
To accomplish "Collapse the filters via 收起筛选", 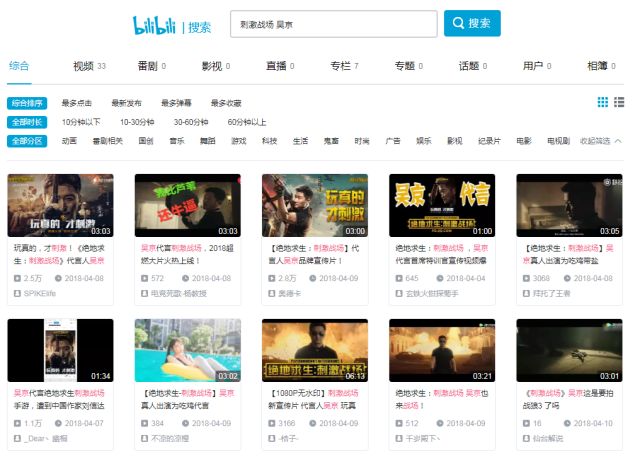I will [600, 141].
